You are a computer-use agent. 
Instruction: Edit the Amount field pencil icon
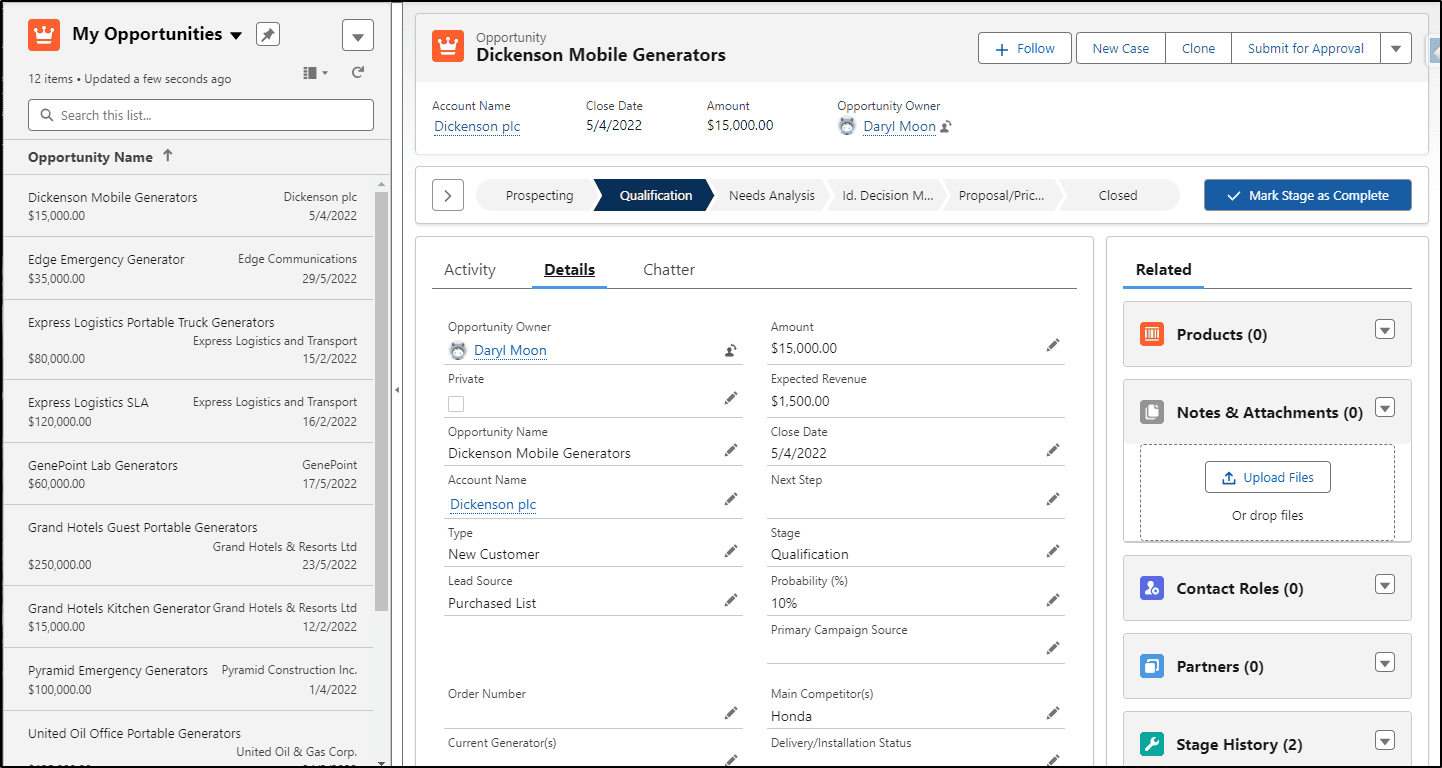(1053, 345)
